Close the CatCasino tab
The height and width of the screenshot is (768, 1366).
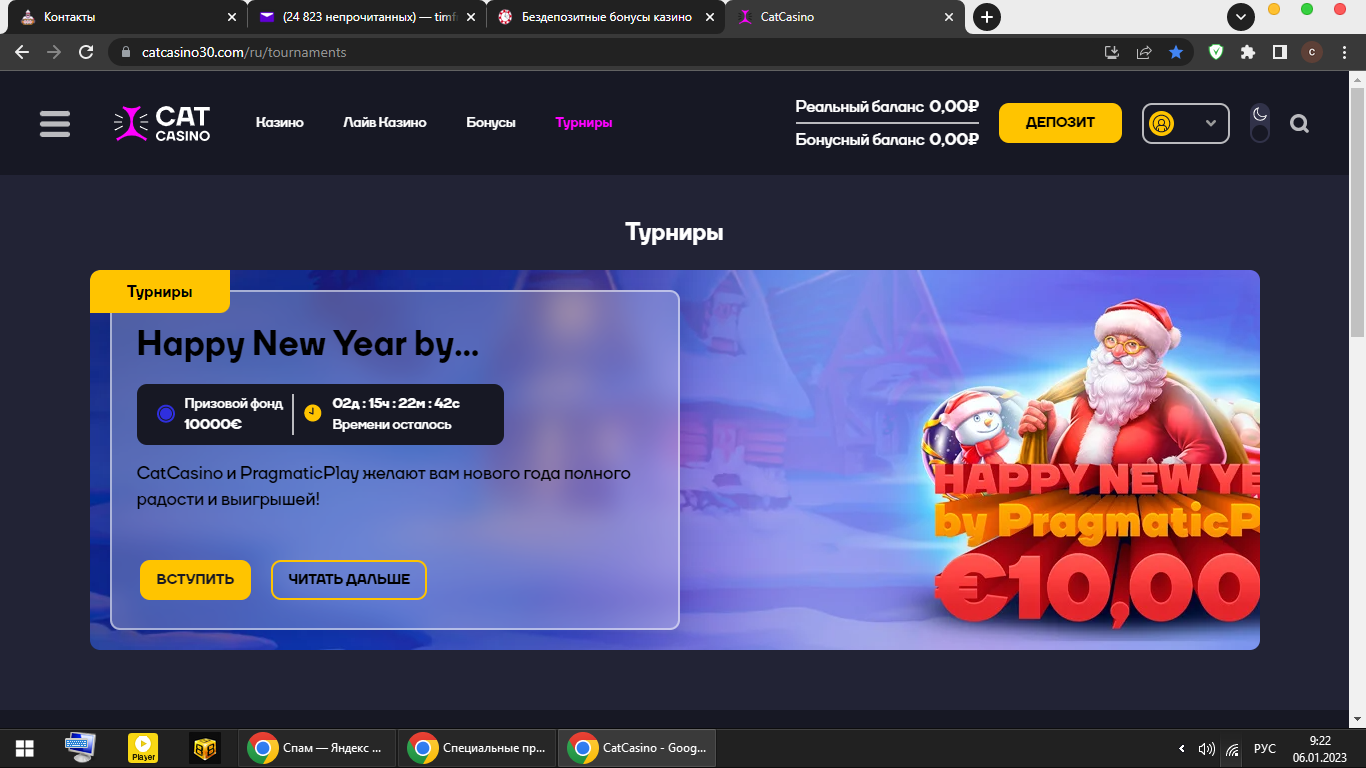pos(949,17)
